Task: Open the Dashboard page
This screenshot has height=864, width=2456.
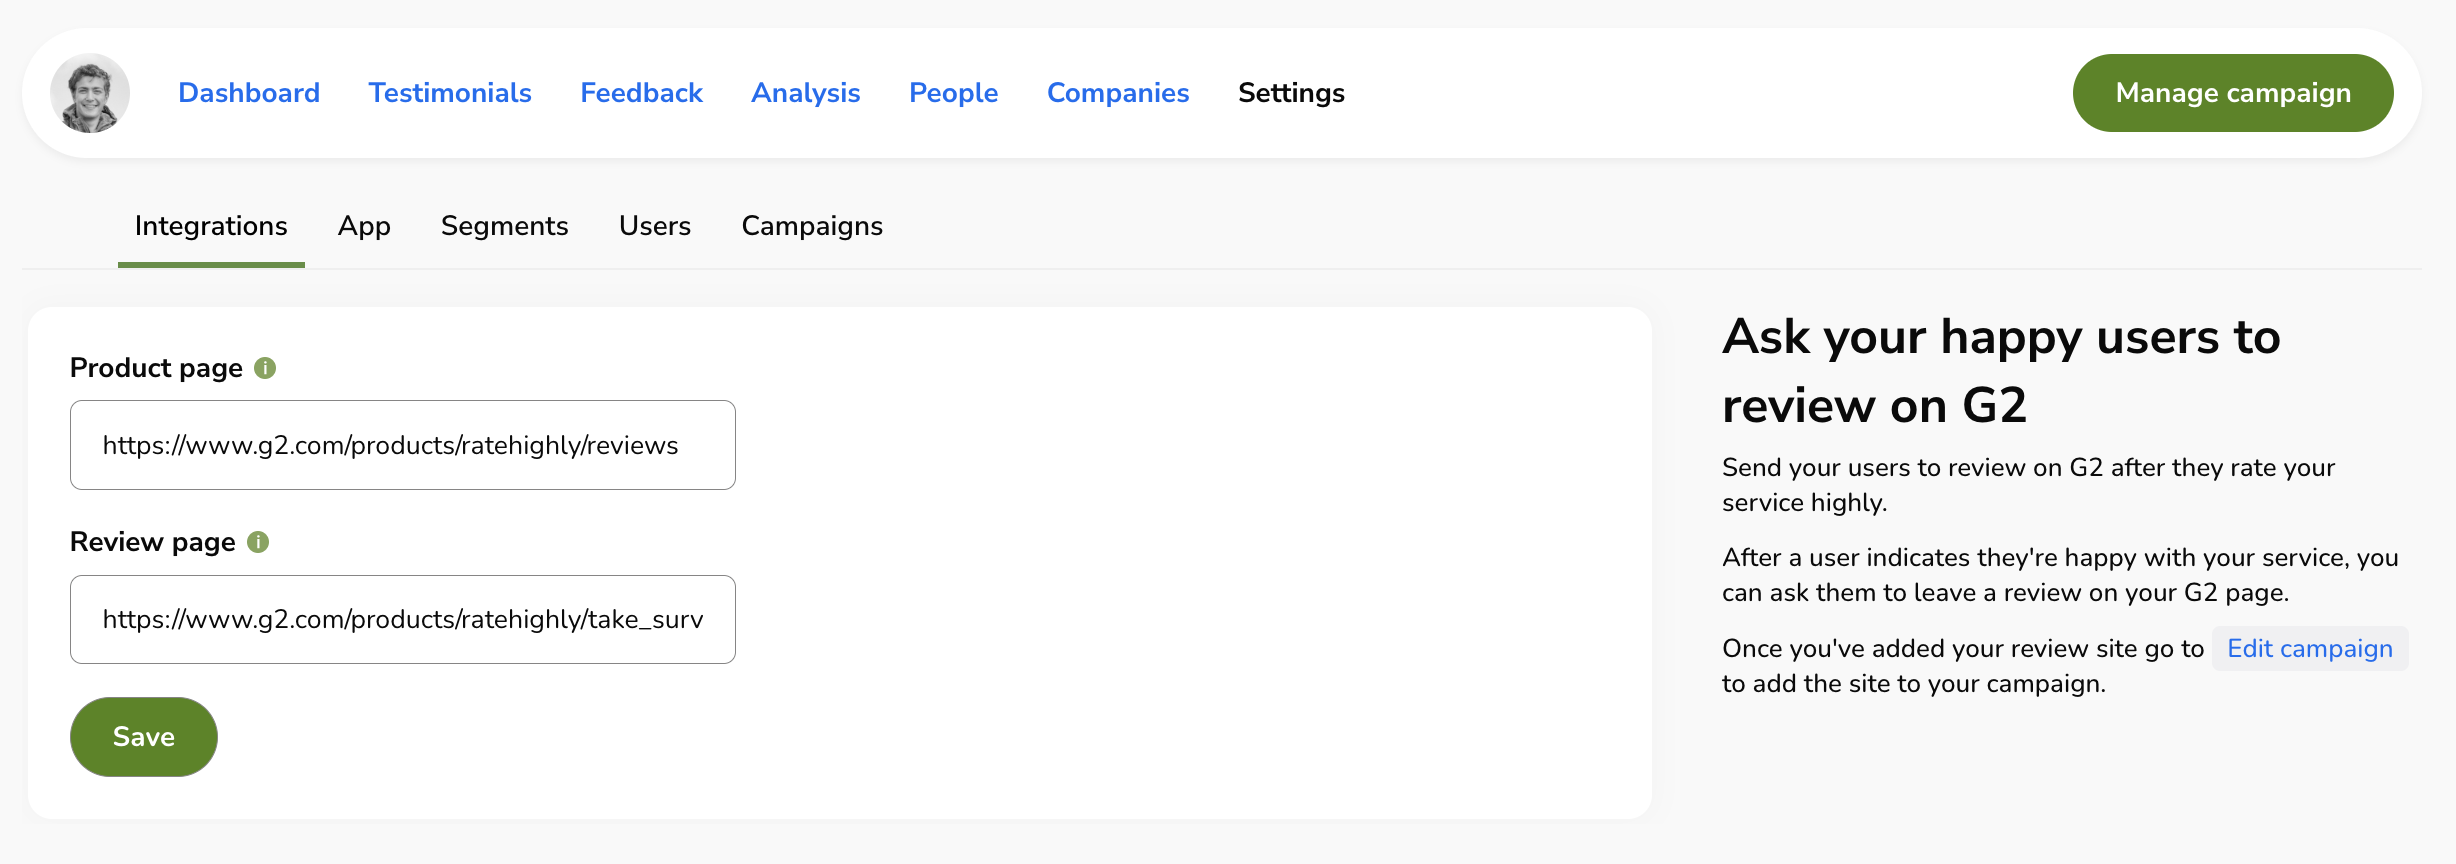Action: (249, 93)
